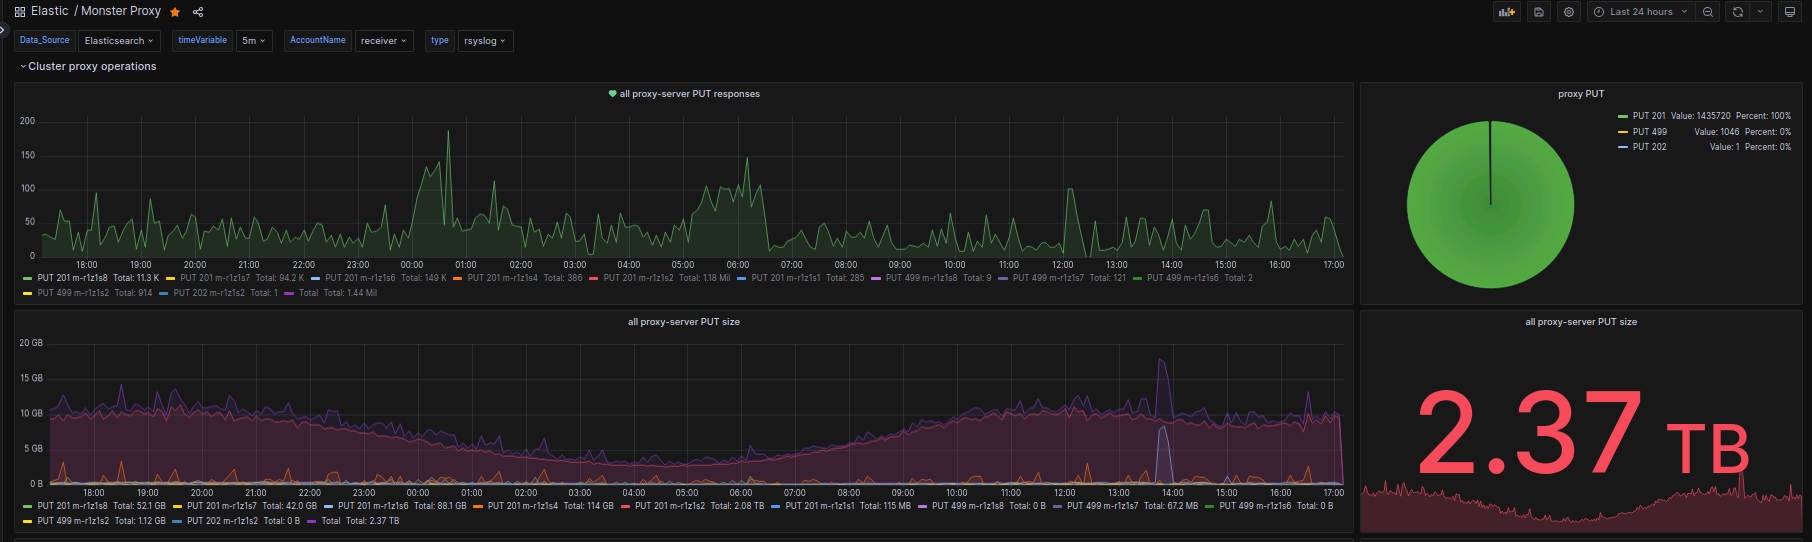The image size is (1812, 542).
Task: Open the 5m timeVariable dropdown
Action: pos(254,41)
